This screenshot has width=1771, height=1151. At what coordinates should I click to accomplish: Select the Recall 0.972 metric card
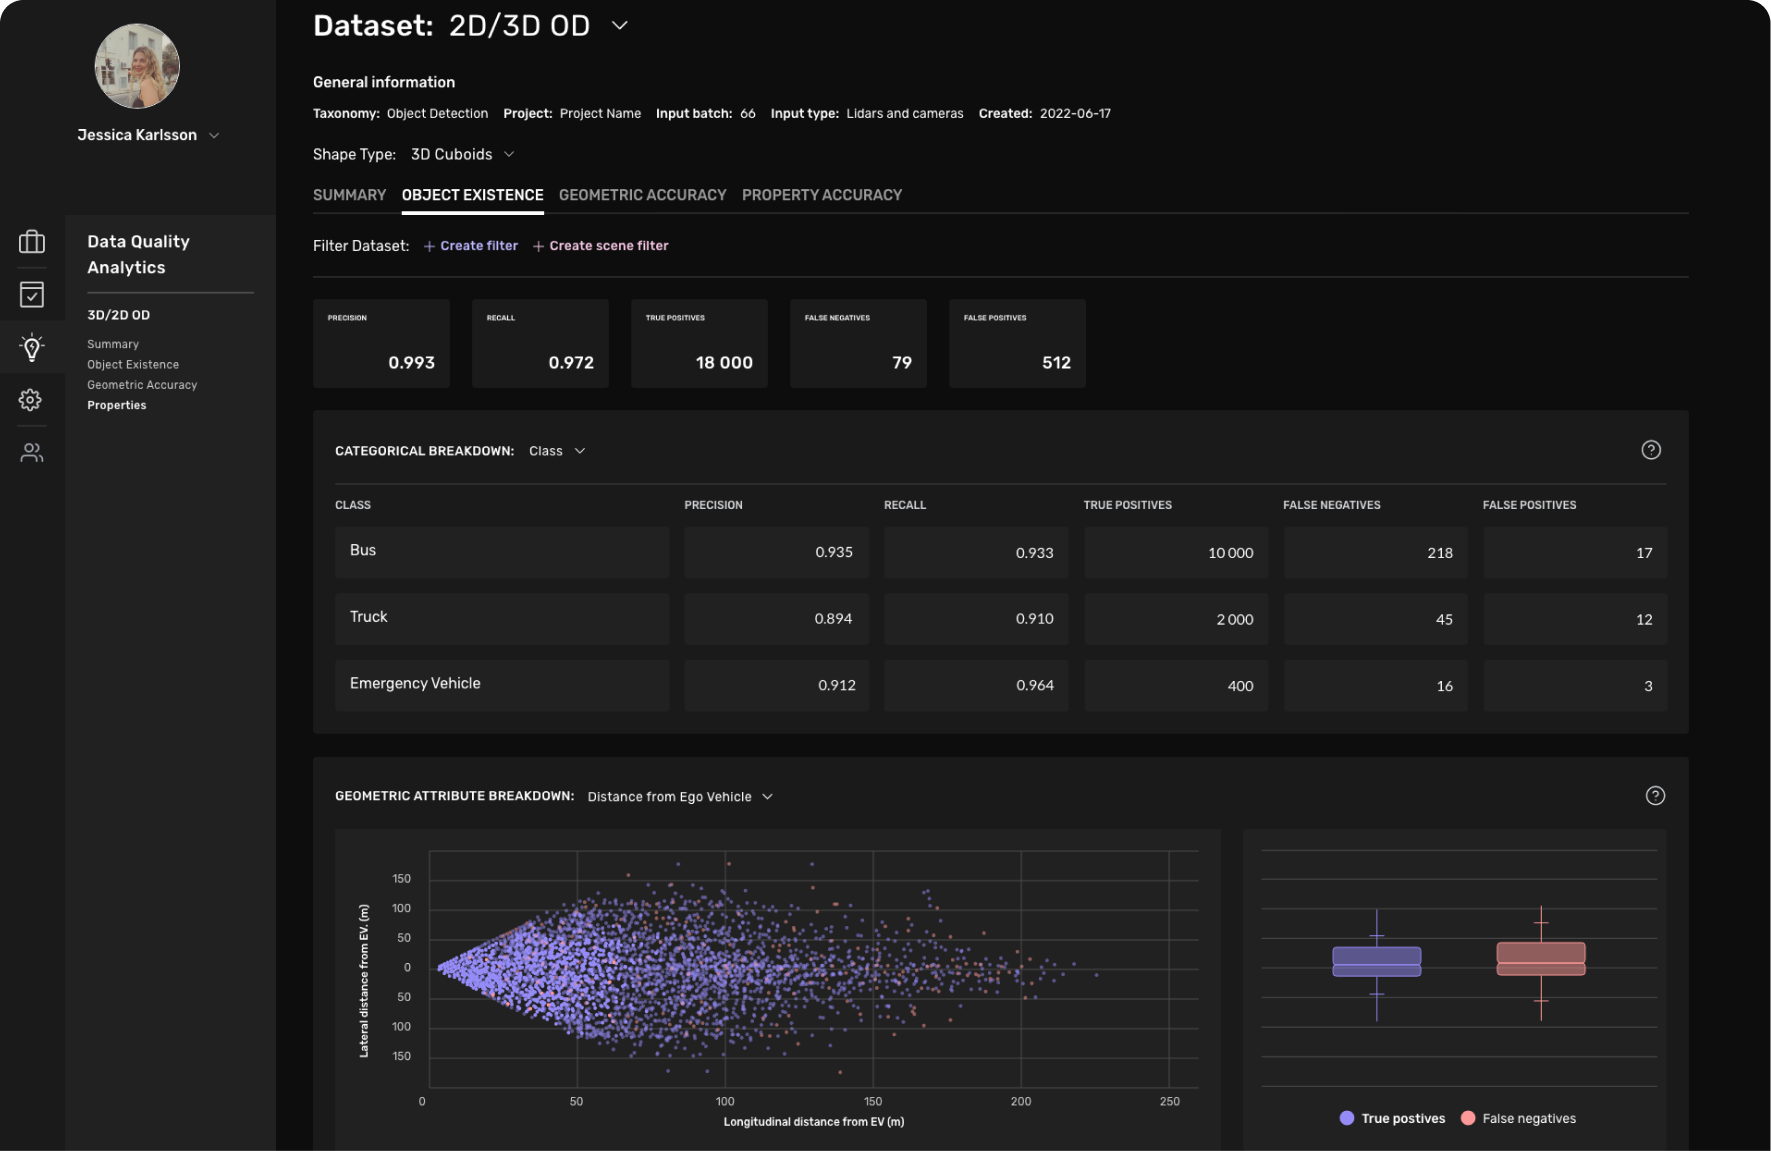(540, 343)
